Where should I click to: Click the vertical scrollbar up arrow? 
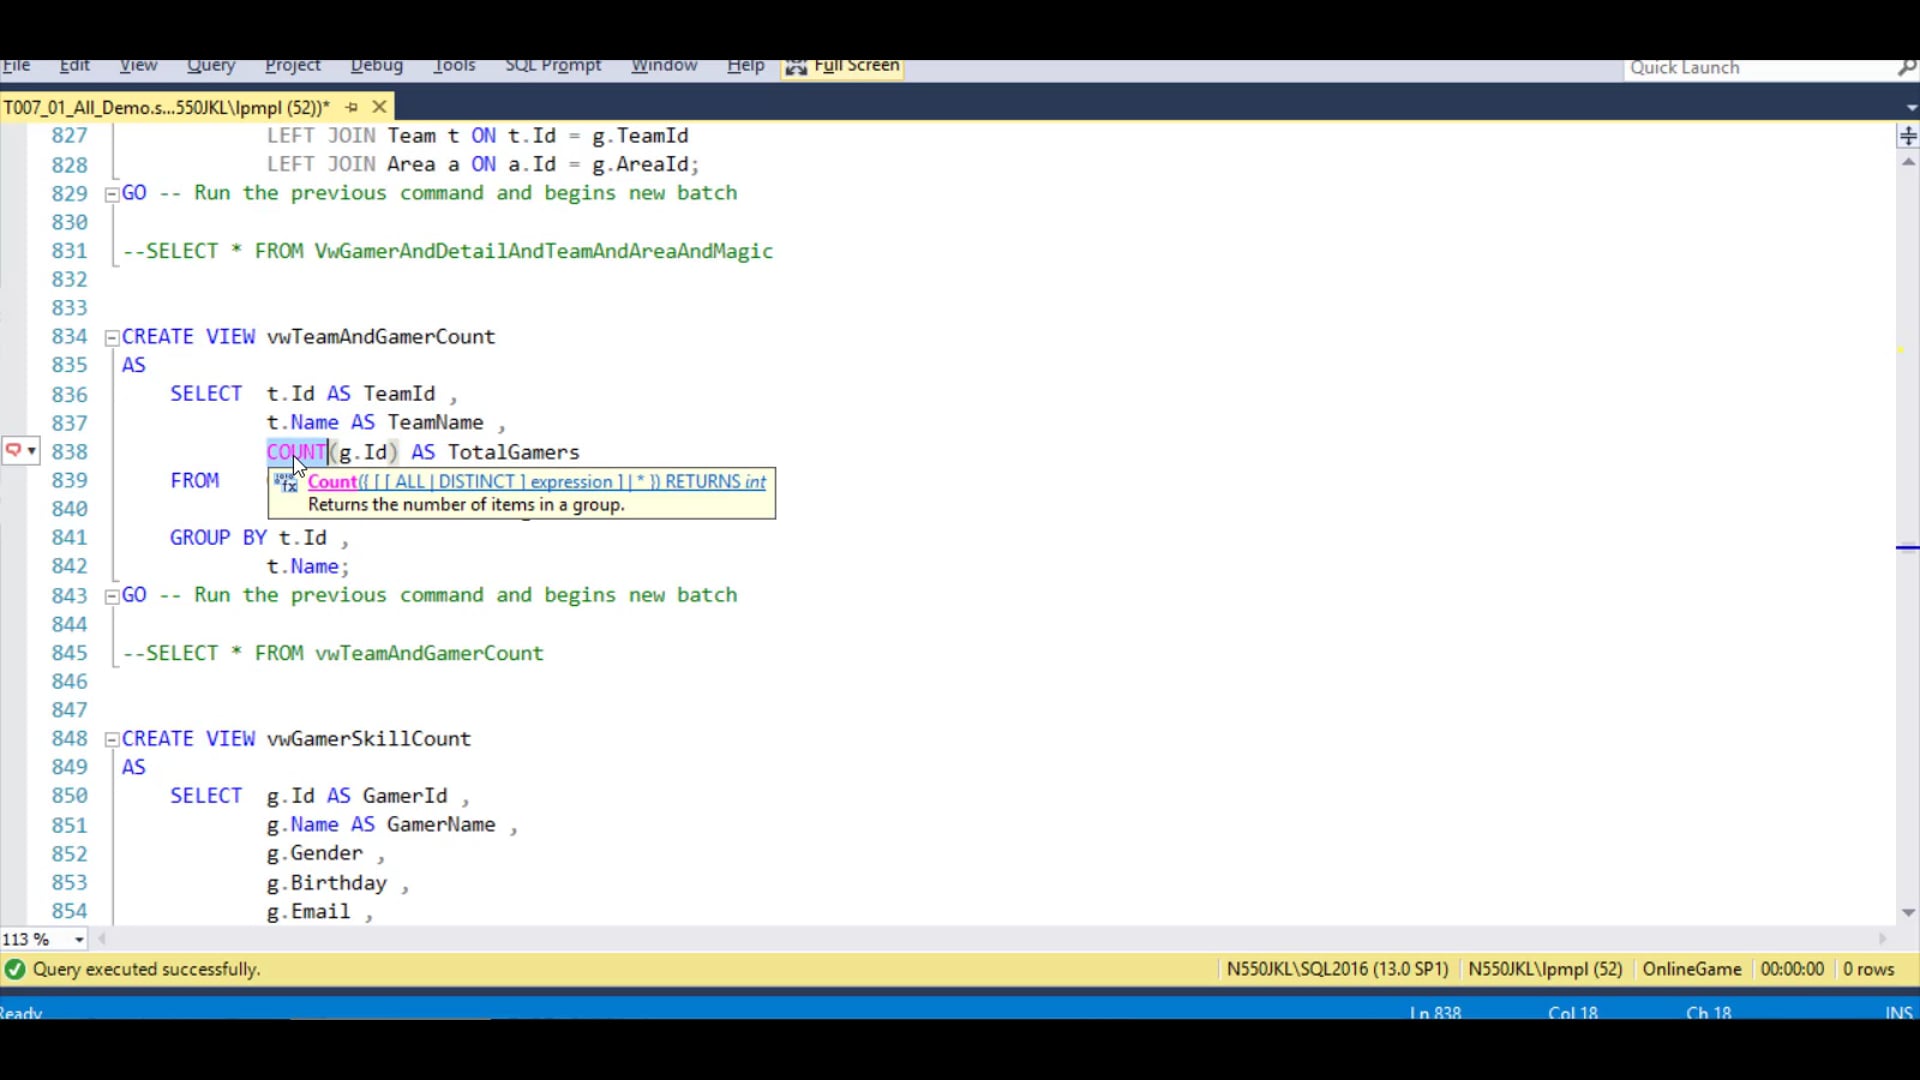tap(1908, 162)
